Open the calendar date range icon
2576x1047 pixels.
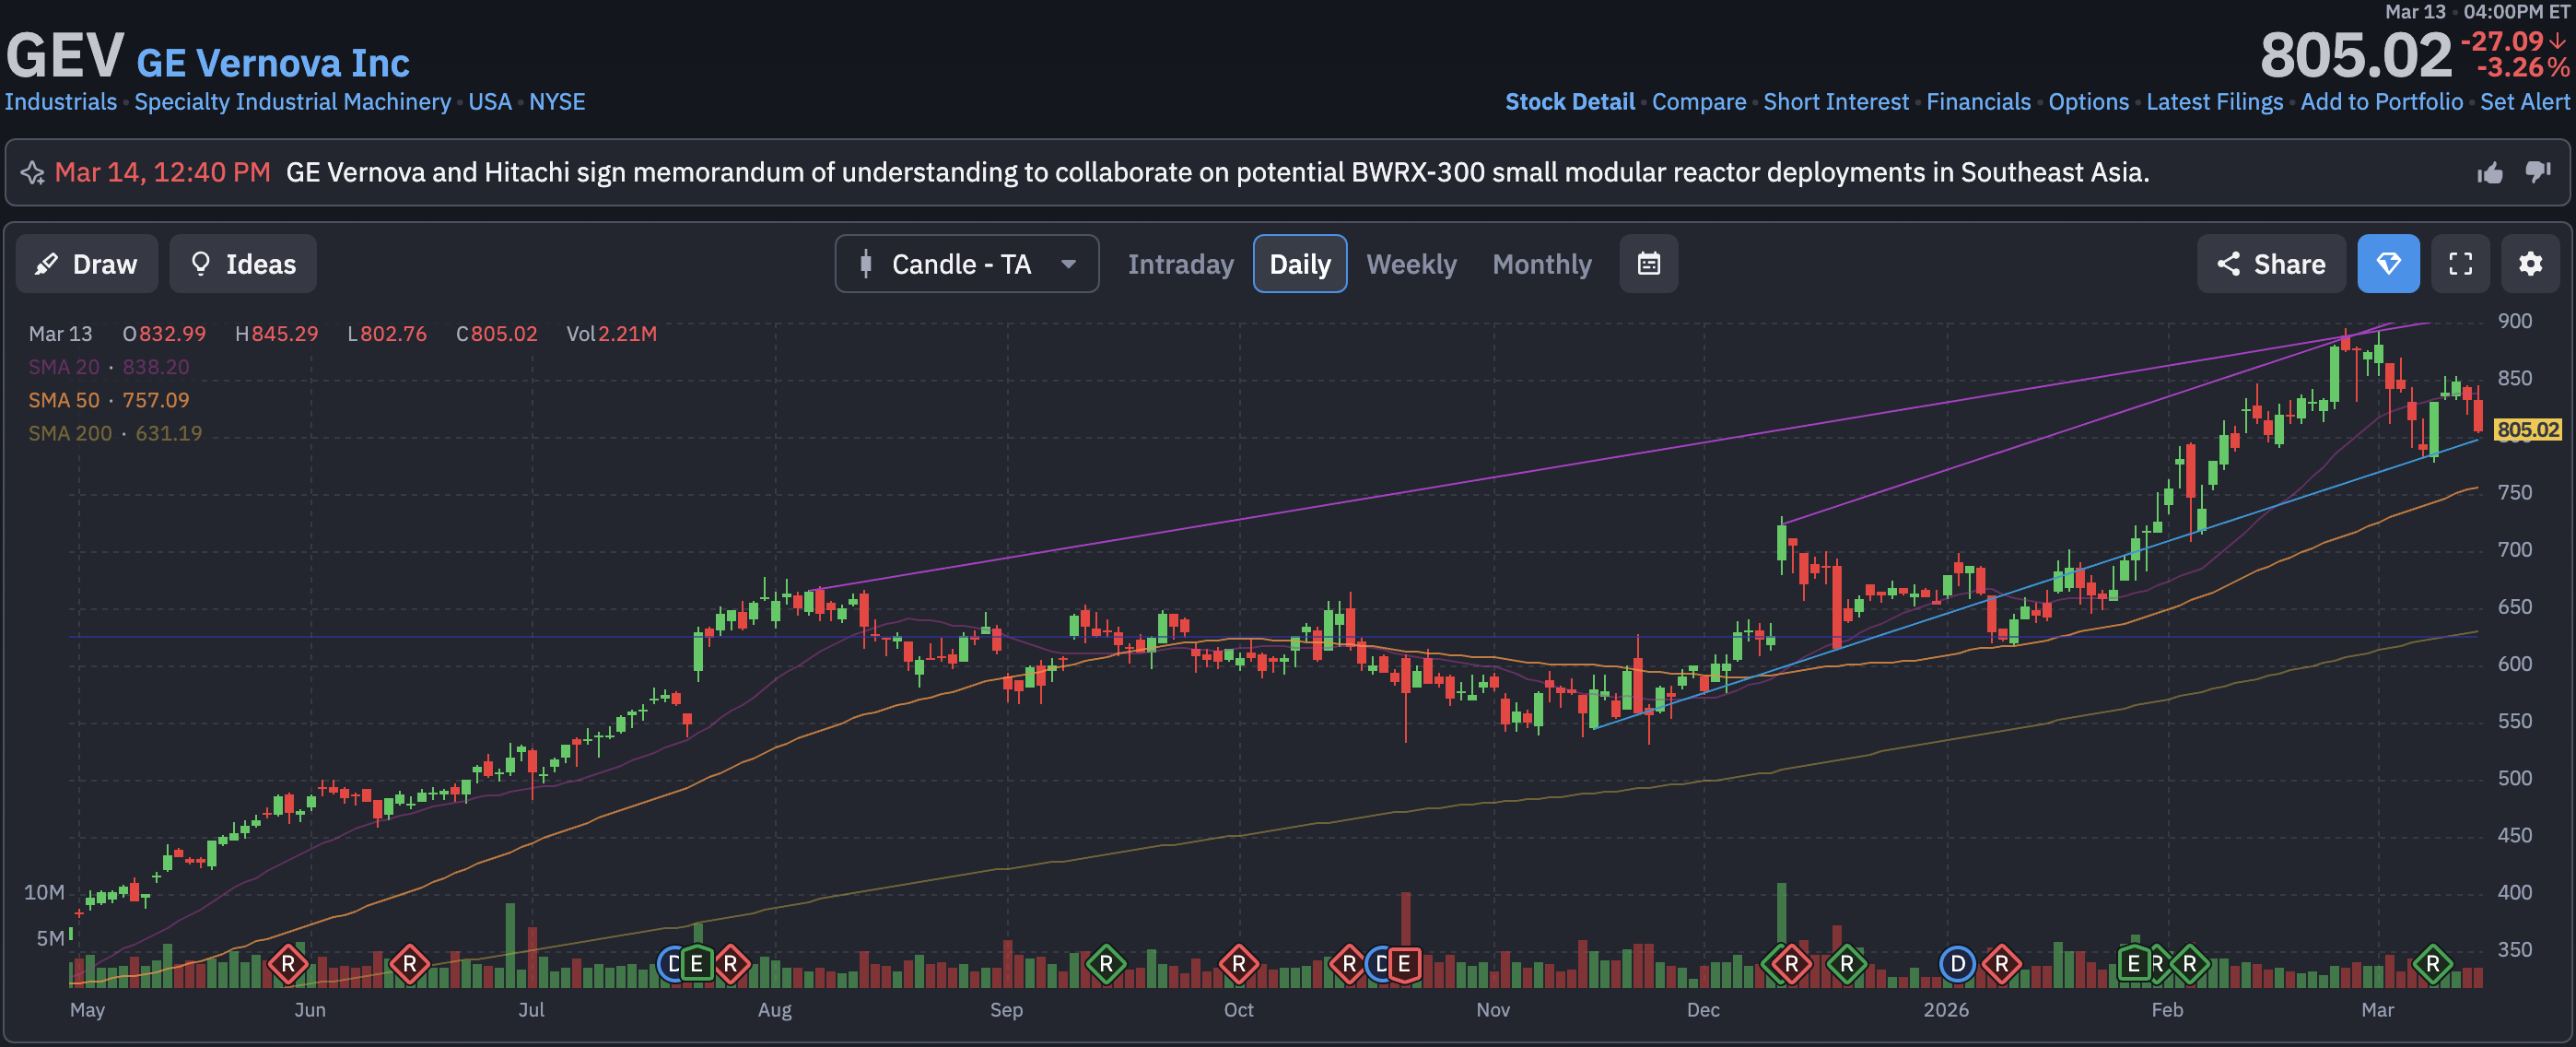point(1648,264)
